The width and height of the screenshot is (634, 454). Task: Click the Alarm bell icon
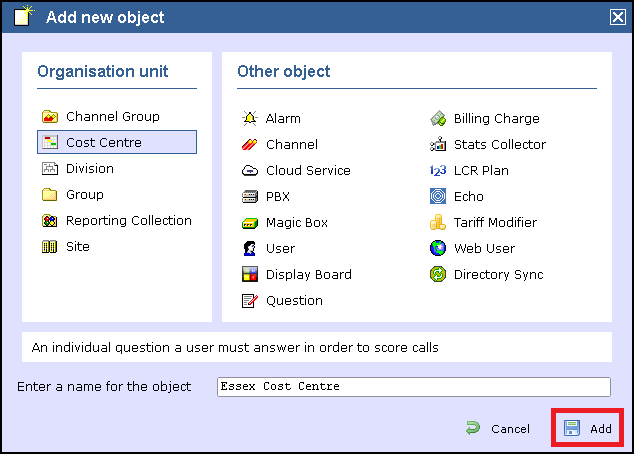249,118
